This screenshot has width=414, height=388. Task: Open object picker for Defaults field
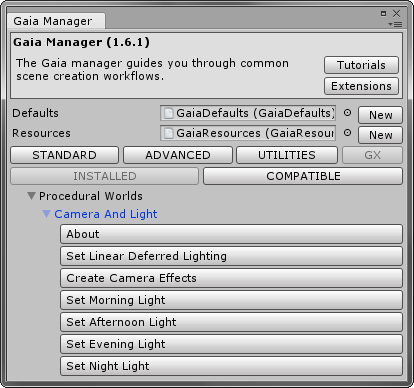point(347,113)
